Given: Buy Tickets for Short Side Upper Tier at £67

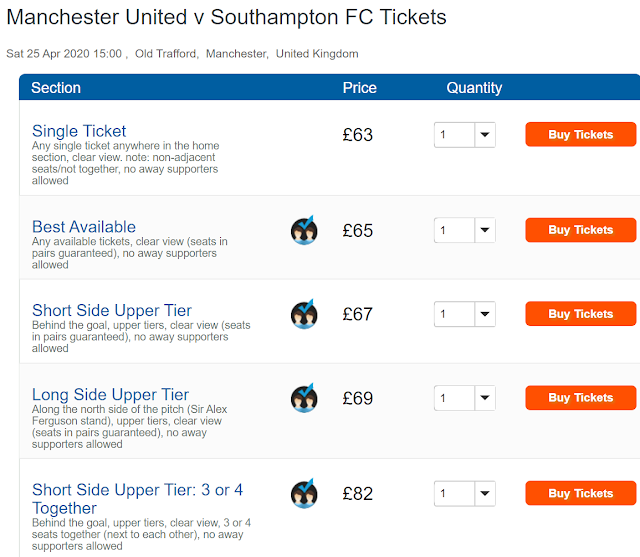Looking at the screenshot, I should pos(580,314).
